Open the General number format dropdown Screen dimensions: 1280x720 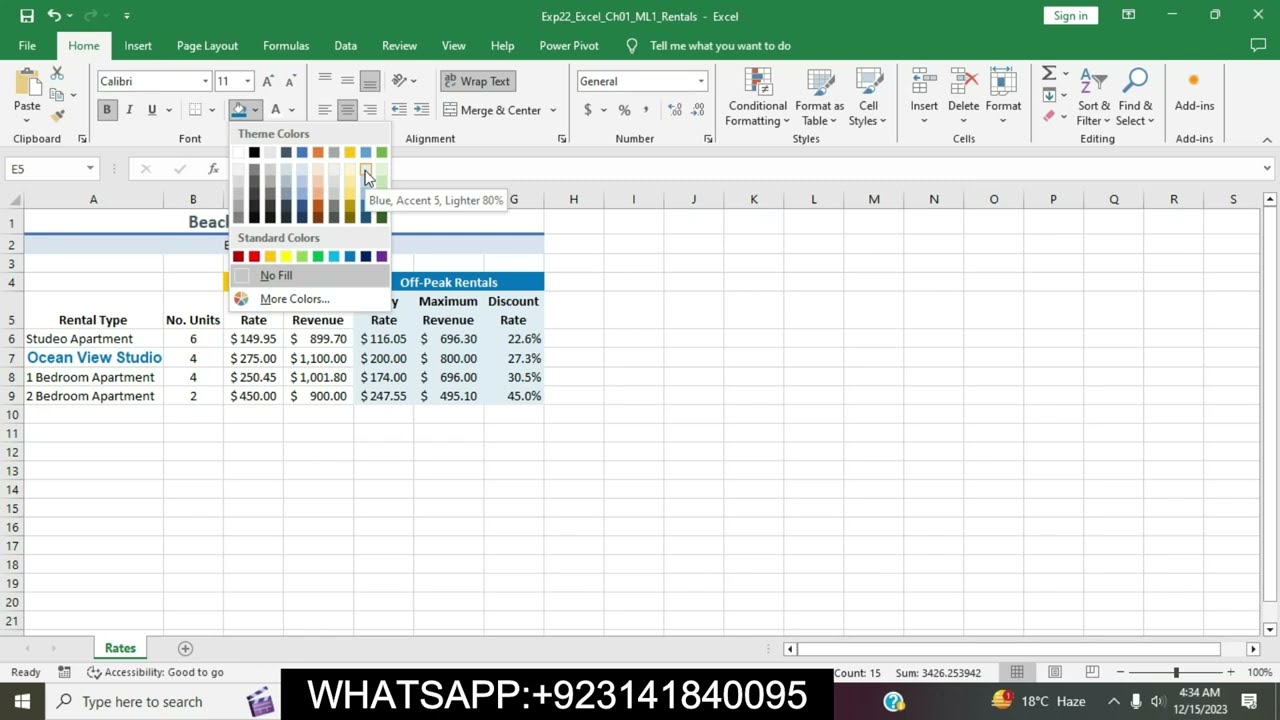(x=701, y=81)
